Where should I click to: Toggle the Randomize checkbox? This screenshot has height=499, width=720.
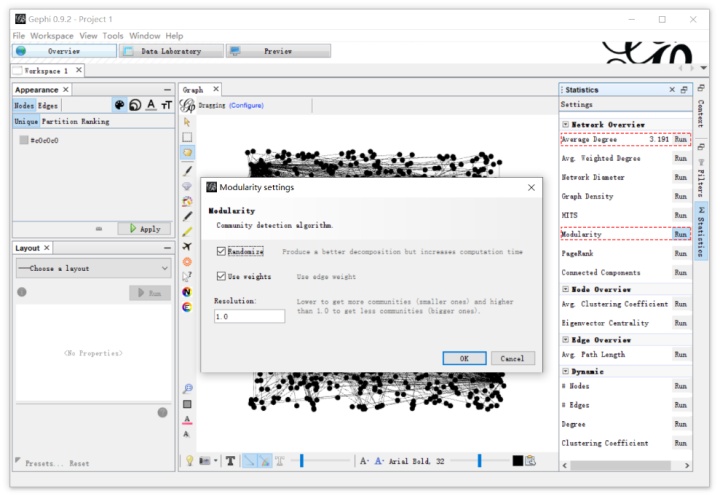pos(221,251)
